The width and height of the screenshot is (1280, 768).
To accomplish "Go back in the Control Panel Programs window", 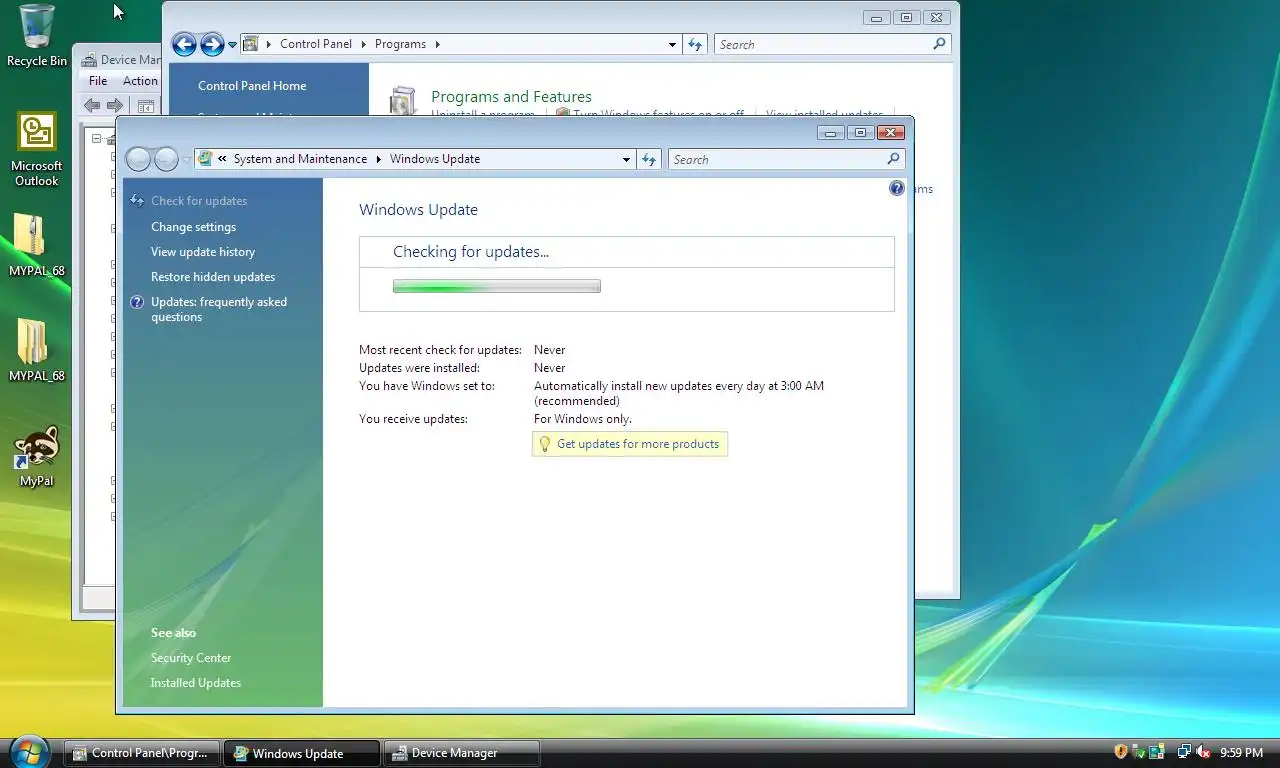I will (184, 44).
